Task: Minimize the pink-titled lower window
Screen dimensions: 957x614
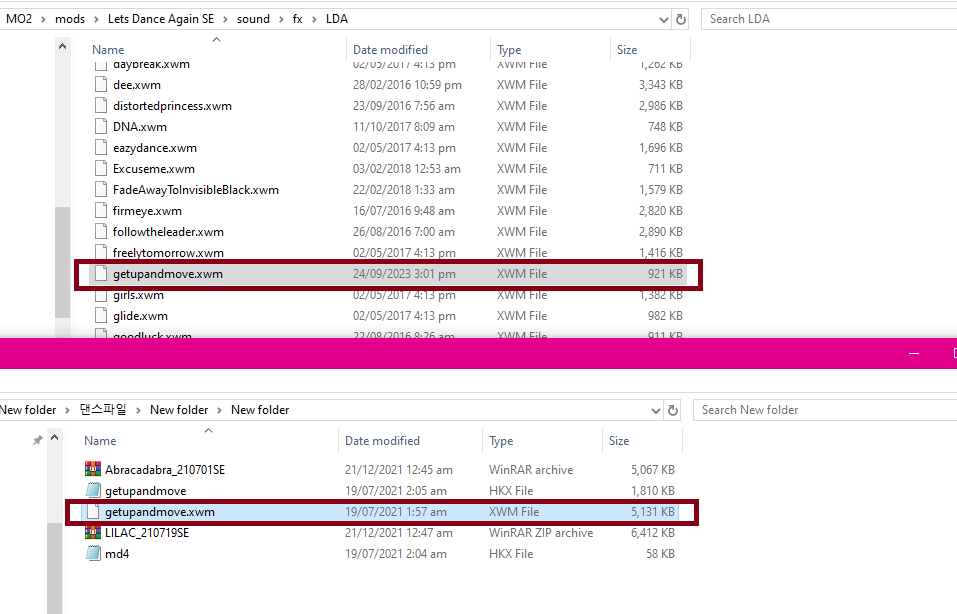Action: tap(914, 353)
